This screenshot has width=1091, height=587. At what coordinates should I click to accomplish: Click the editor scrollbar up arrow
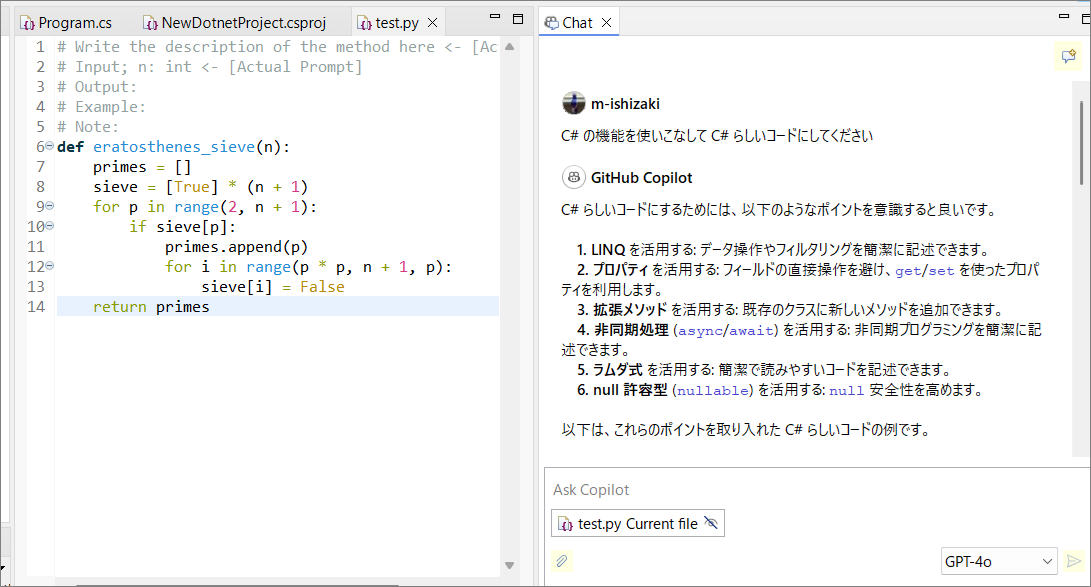(509, 47)
